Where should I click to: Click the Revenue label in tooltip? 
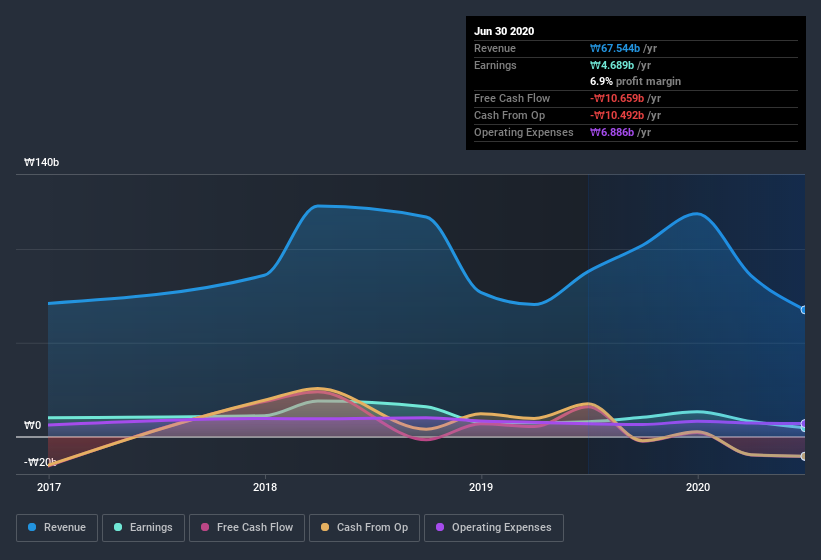tap(495, 48)
